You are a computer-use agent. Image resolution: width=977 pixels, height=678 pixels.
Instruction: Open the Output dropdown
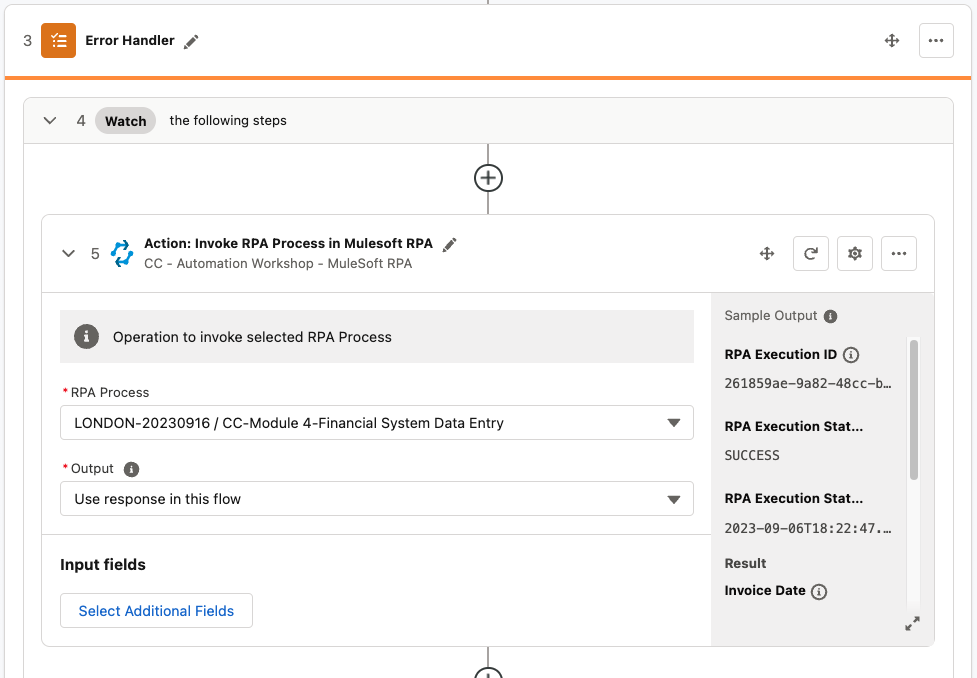(377, 499)
